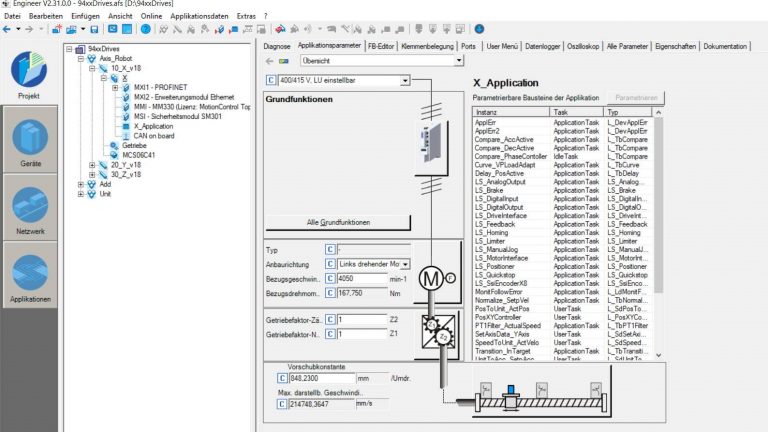The width and height of the screenshot is (768, 432).
Task: Switch to the Dokumentation tab
Action: click(725, 47)
